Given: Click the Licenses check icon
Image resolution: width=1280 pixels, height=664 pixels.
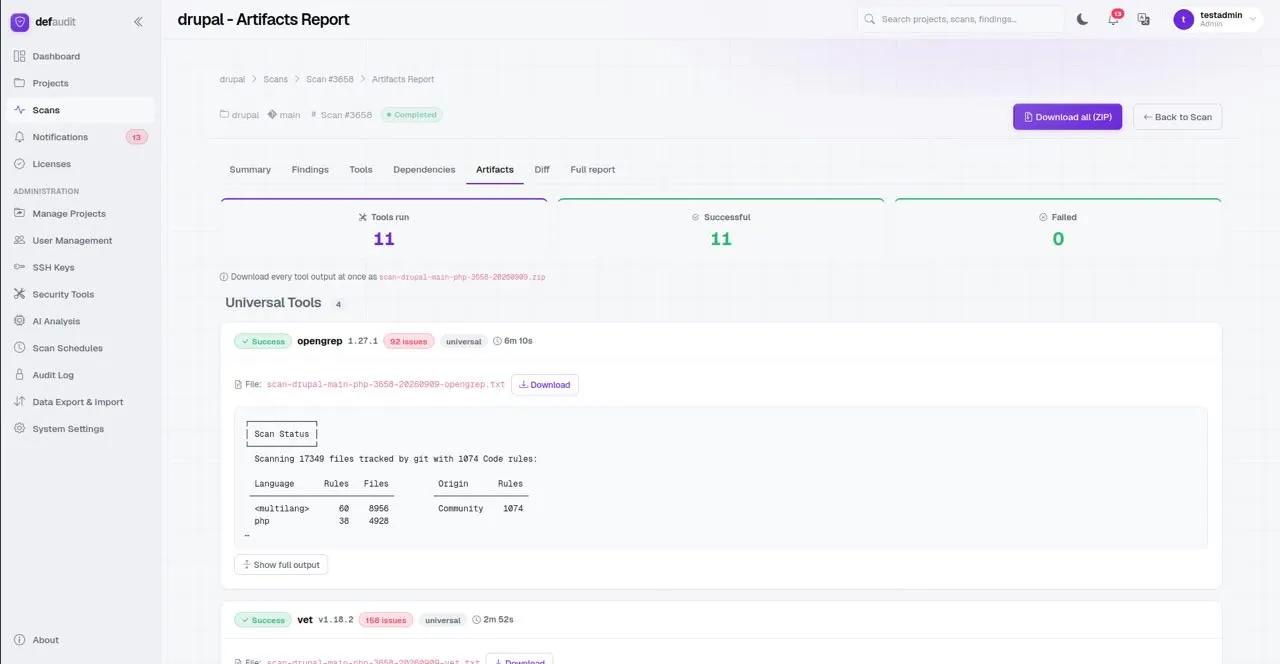Looking at the screenshot, I should tap(20, 164).
